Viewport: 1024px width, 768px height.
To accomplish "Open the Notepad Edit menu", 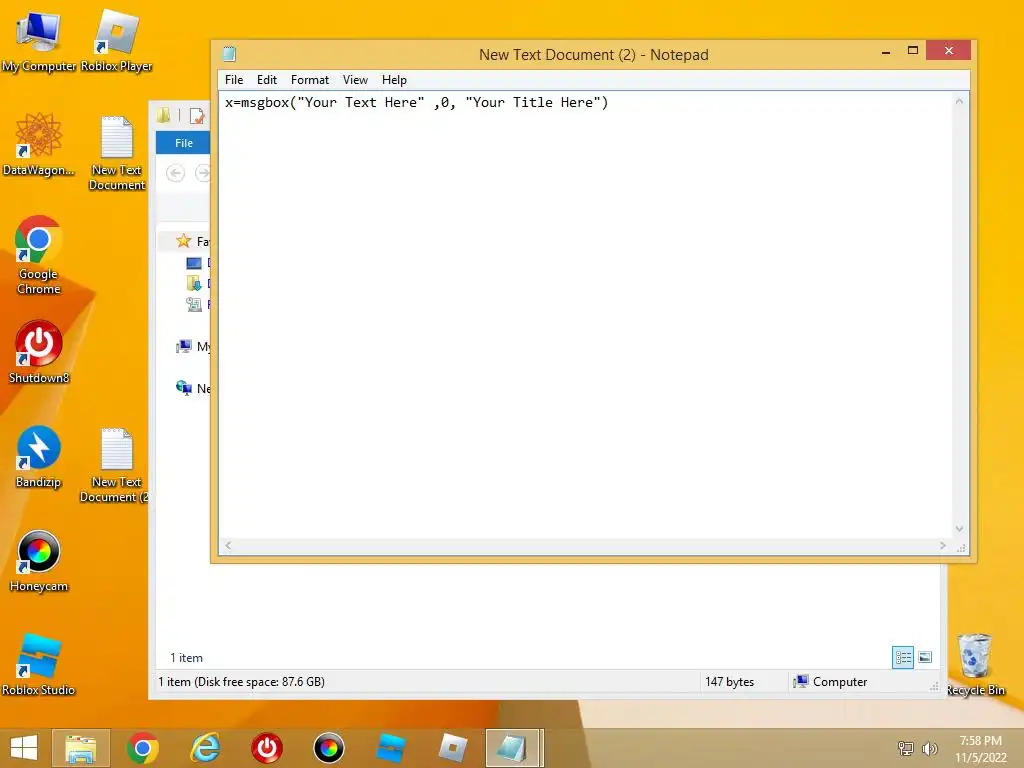I will click(266, 80).
